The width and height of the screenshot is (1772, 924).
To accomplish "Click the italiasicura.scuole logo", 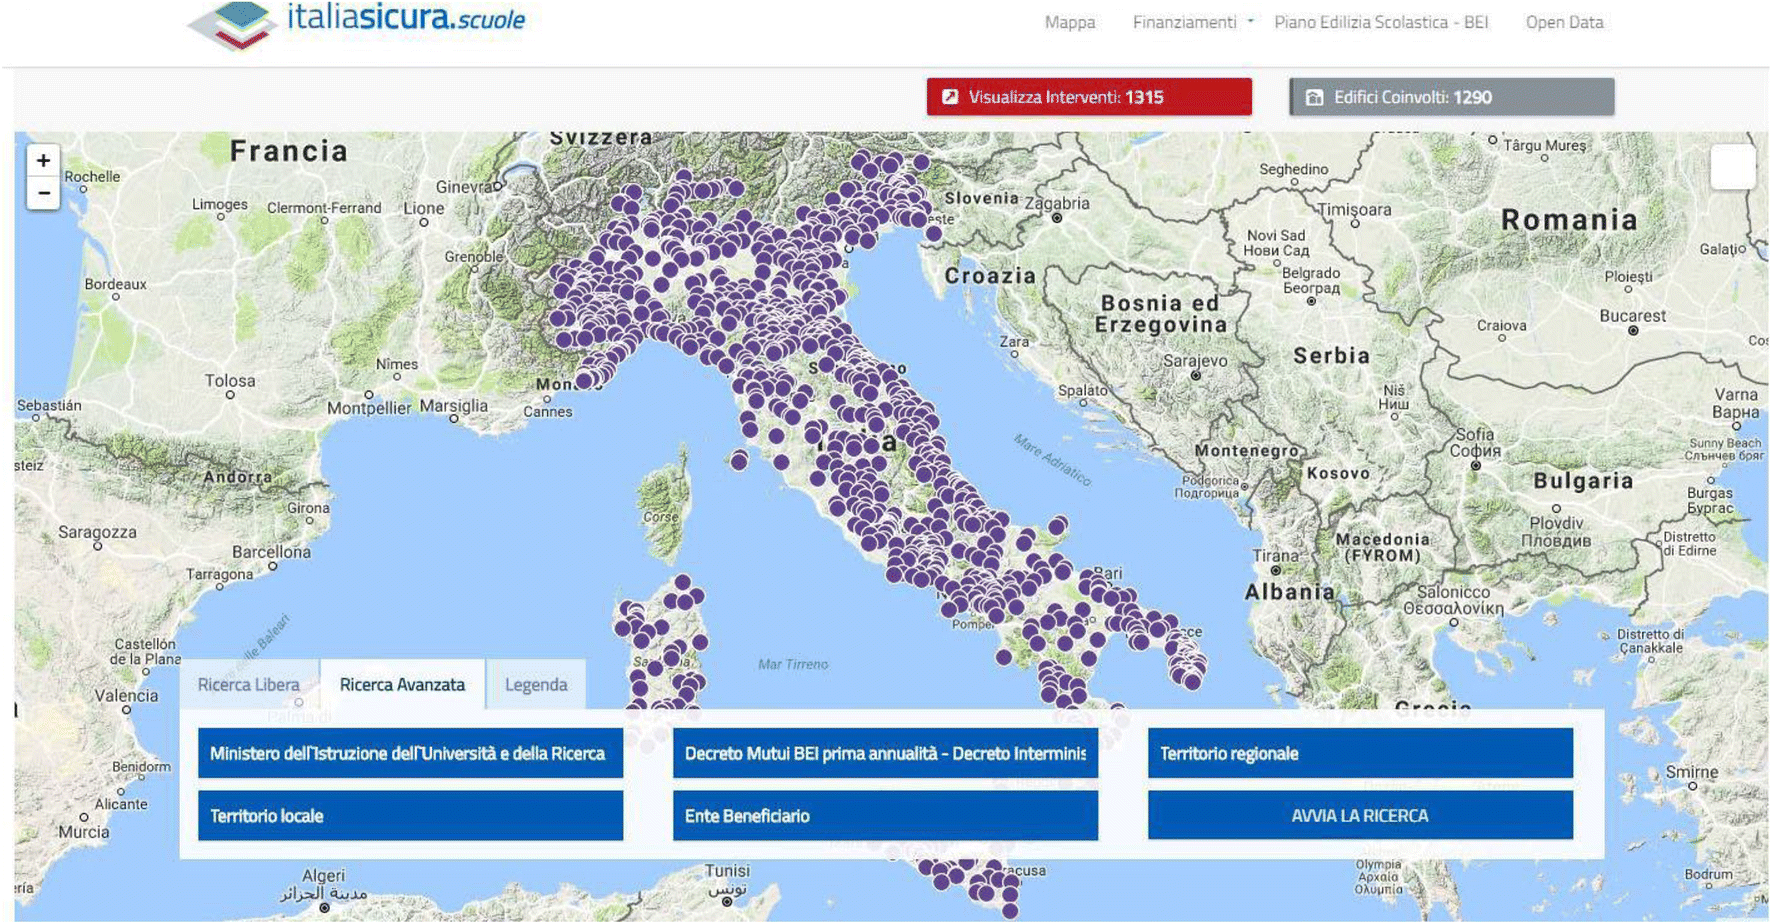I will (357, 24).
